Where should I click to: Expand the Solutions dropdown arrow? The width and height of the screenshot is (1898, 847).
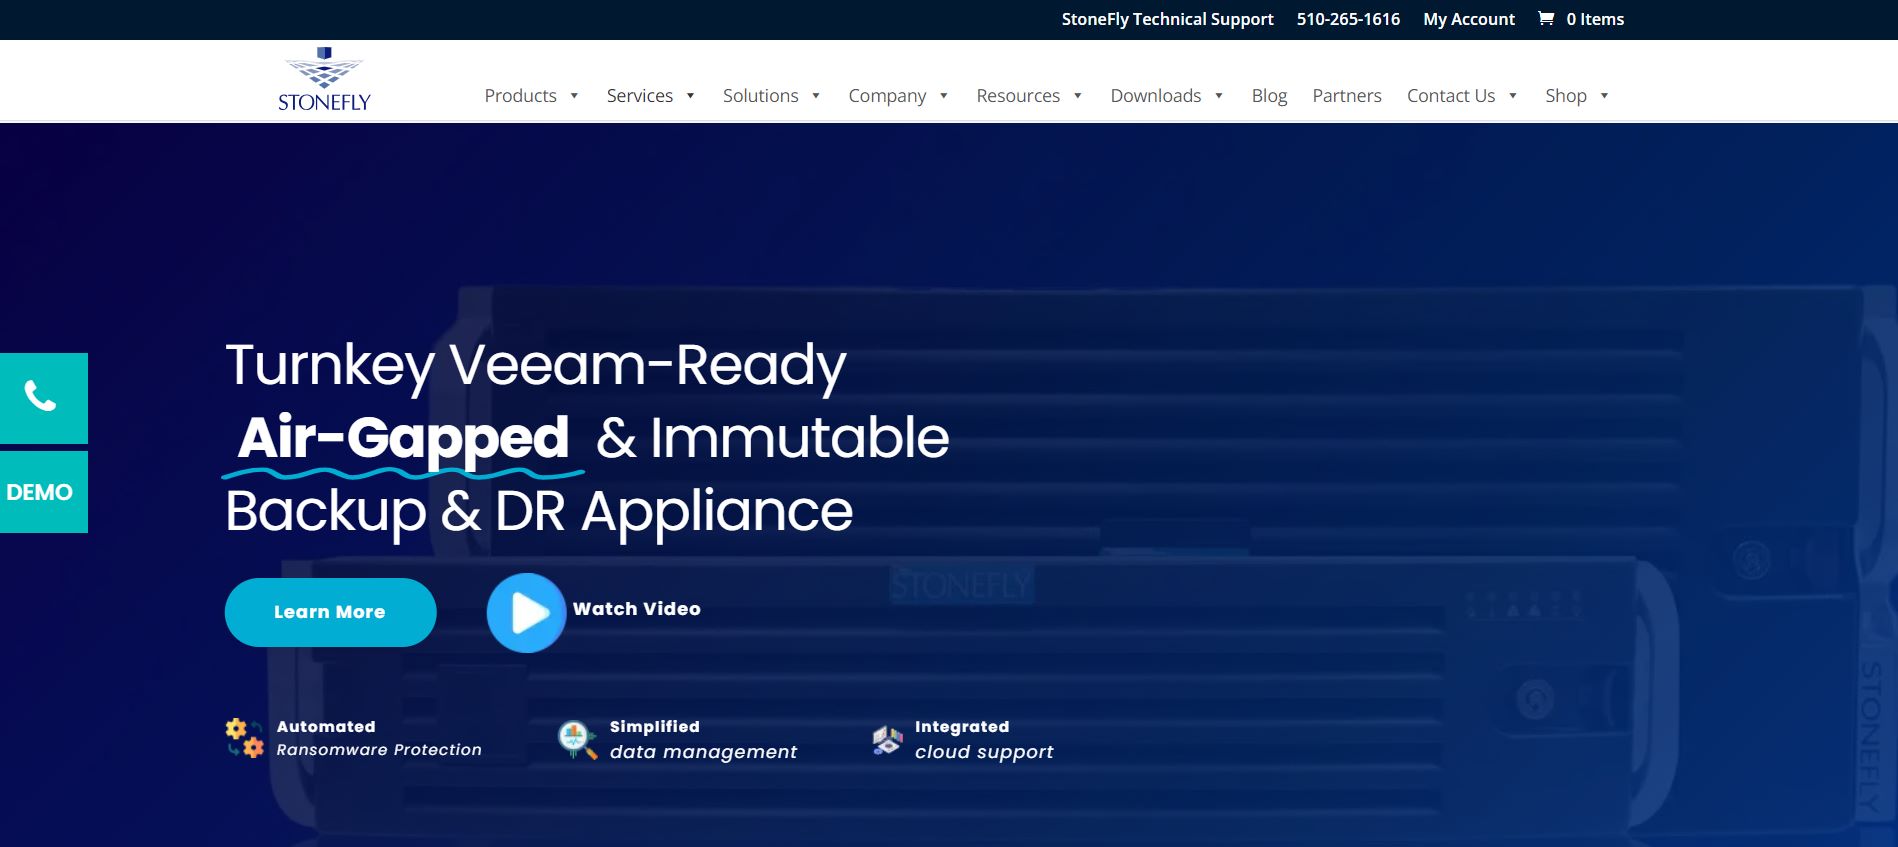click(816, 96)
